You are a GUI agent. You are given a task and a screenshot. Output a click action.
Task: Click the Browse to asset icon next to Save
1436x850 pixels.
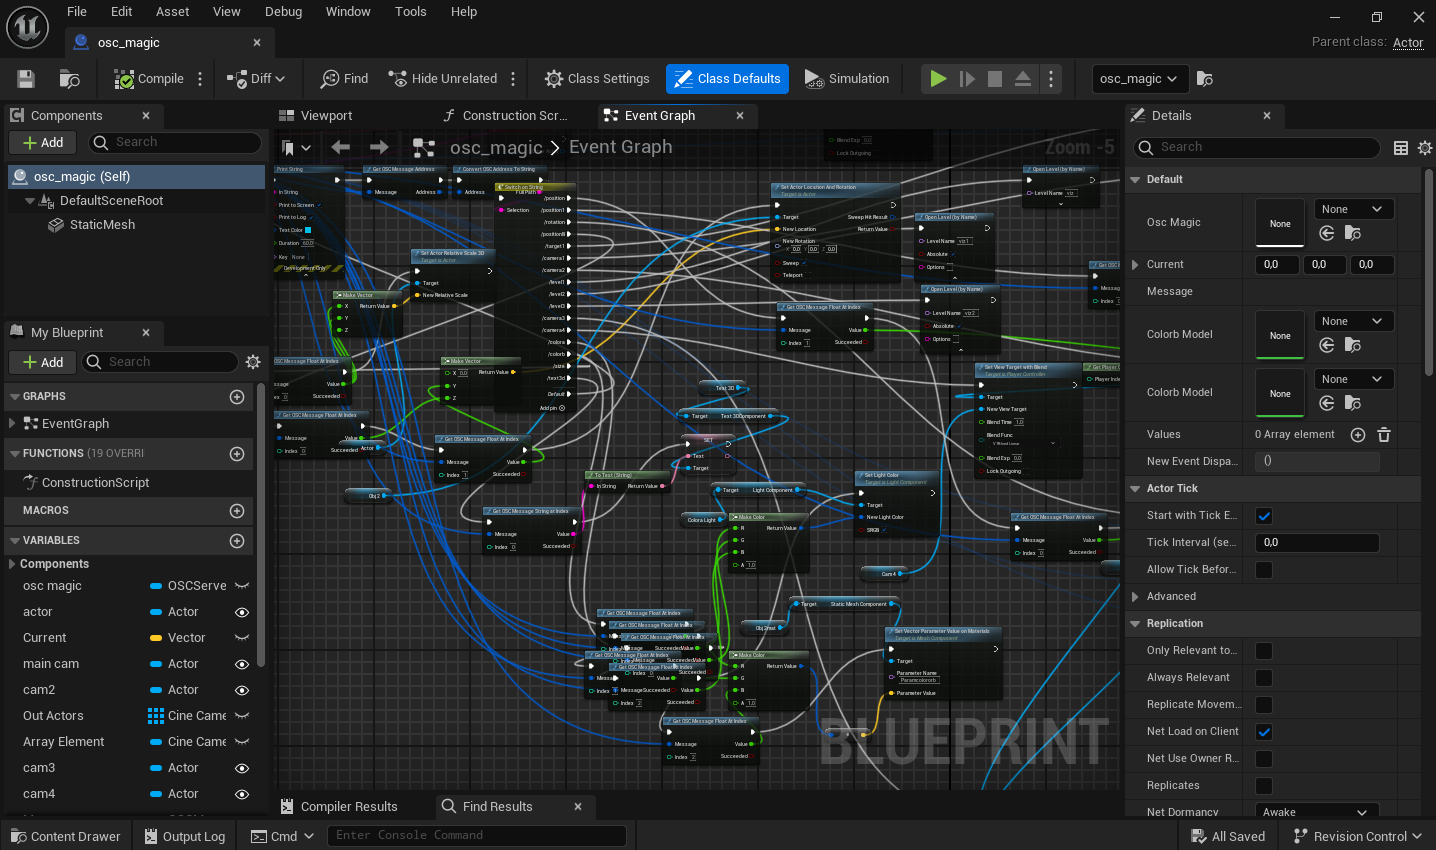[x=69, y=79]
